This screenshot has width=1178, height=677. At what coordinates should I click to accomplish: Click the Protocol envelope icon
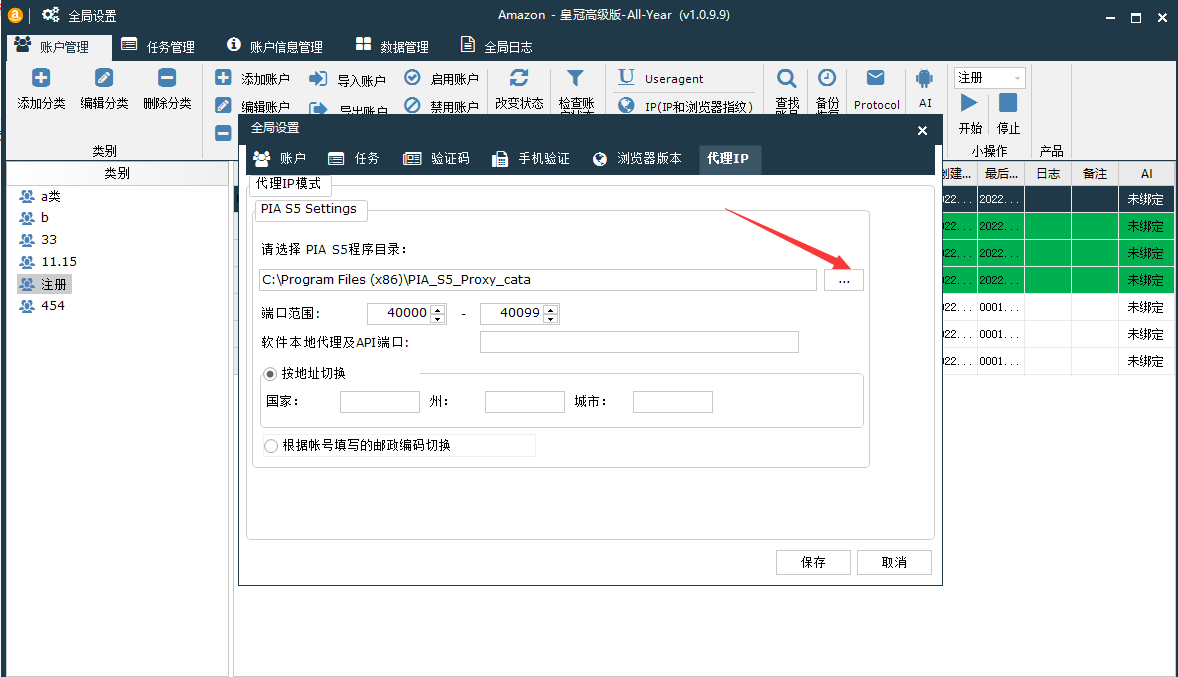pos(876,77)
